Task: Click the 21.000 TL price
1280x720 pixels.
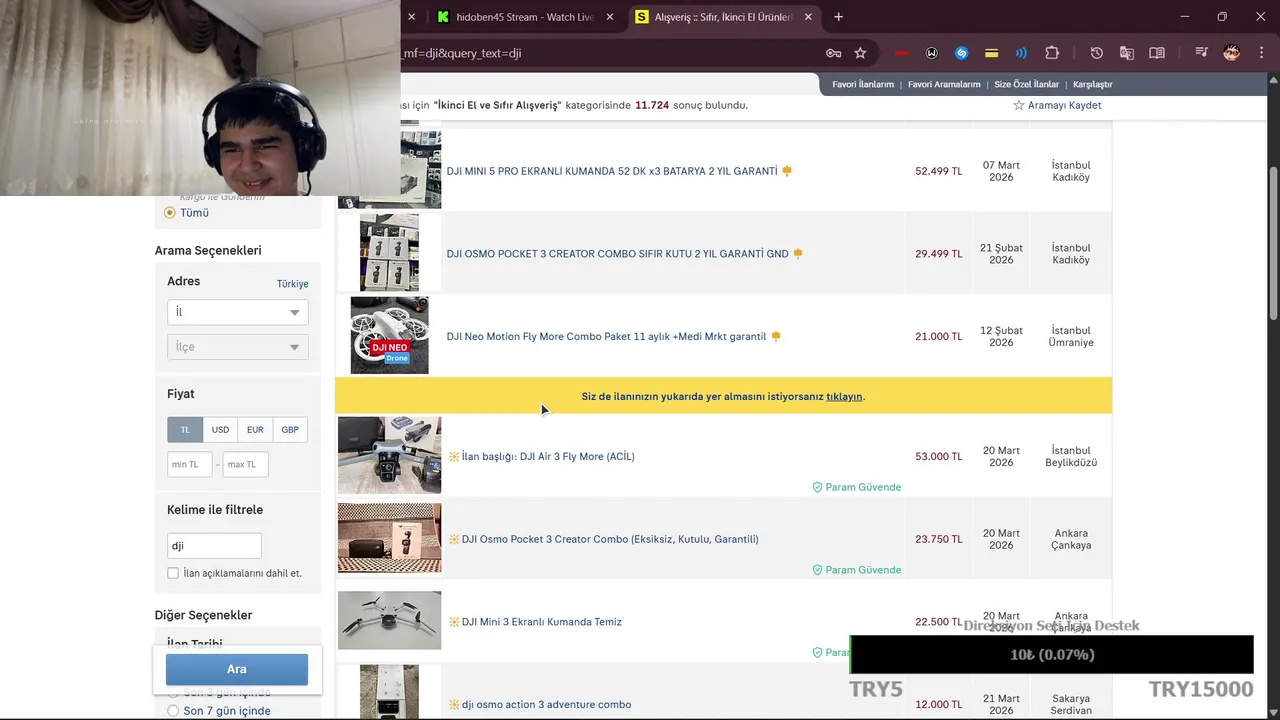Action: (938, 337)
